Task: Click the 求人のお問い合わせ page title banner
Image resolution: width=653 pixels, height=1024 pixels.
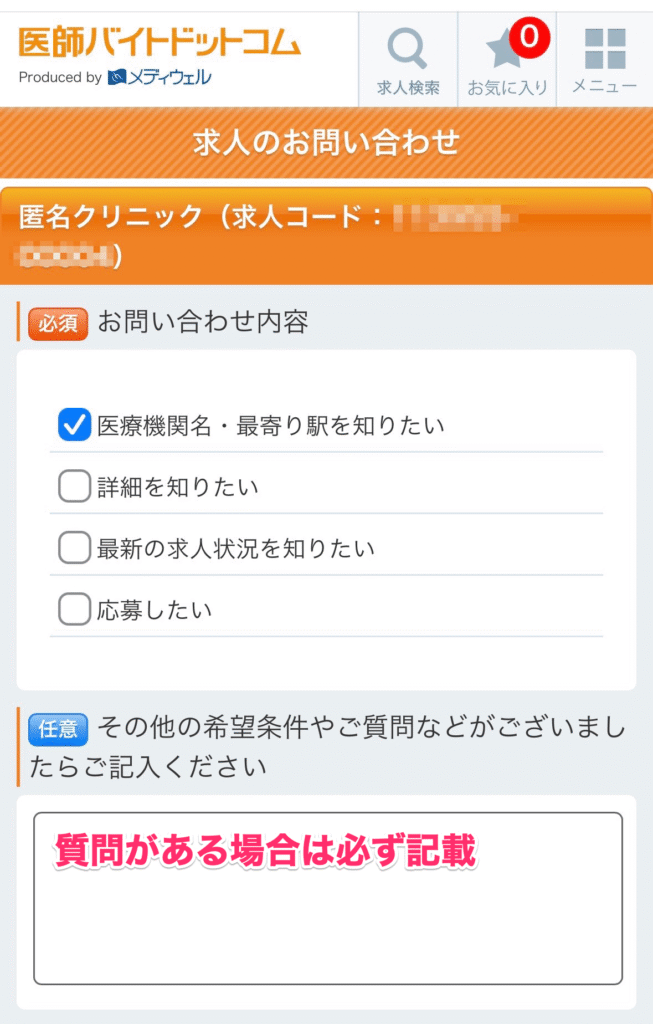Action: click(326, 142)
